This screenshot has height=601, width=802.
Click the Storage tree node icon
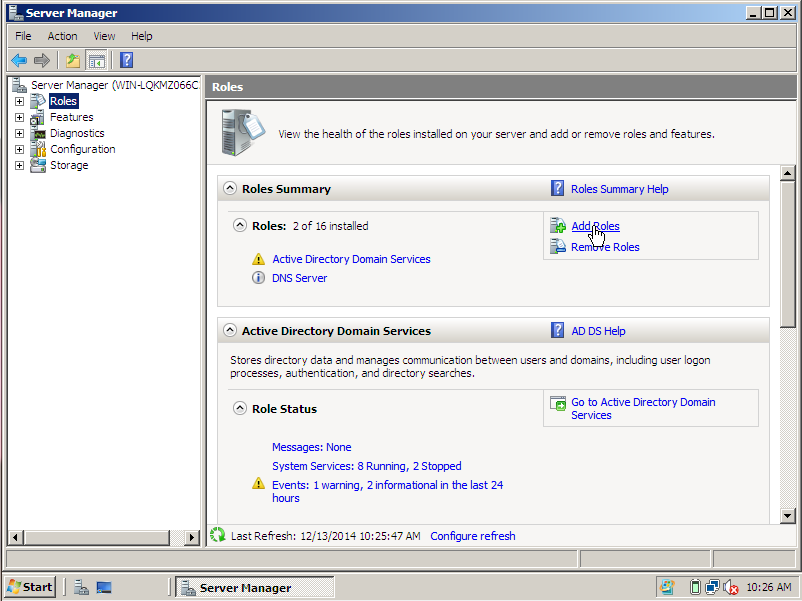[x=38, y=165]
